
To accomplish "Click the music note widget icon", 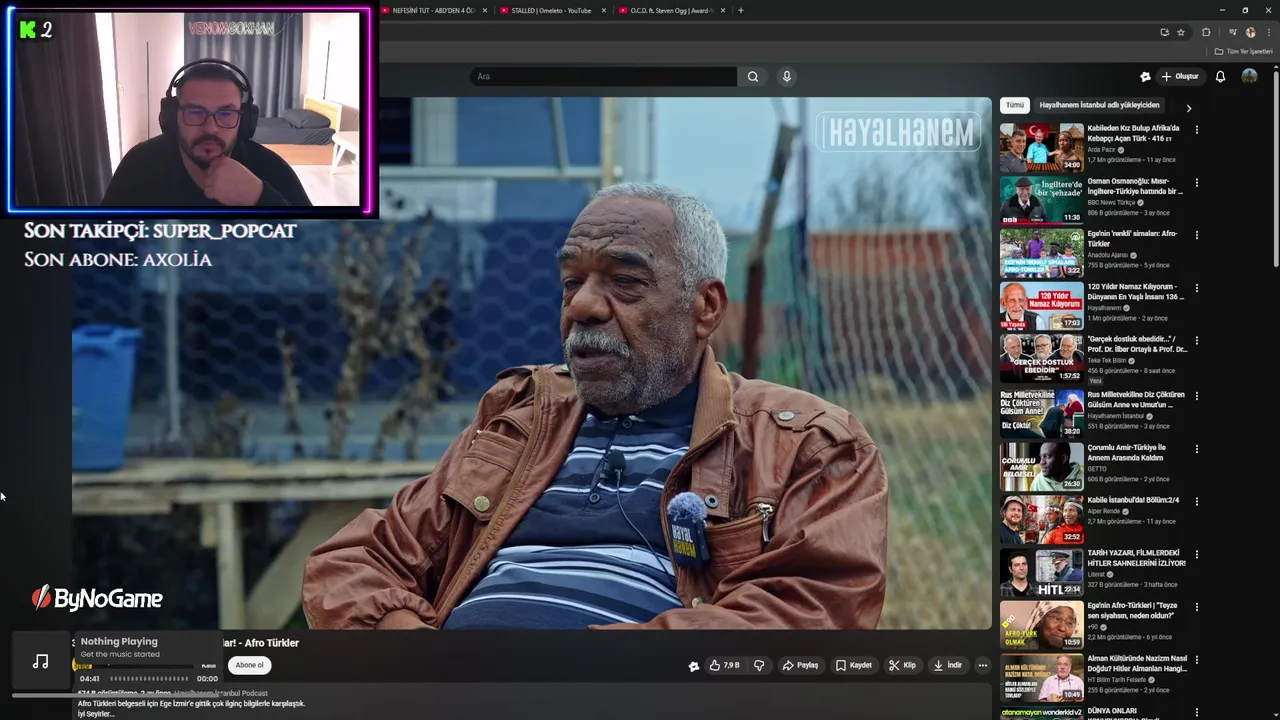I will click(x=41, y=661).
